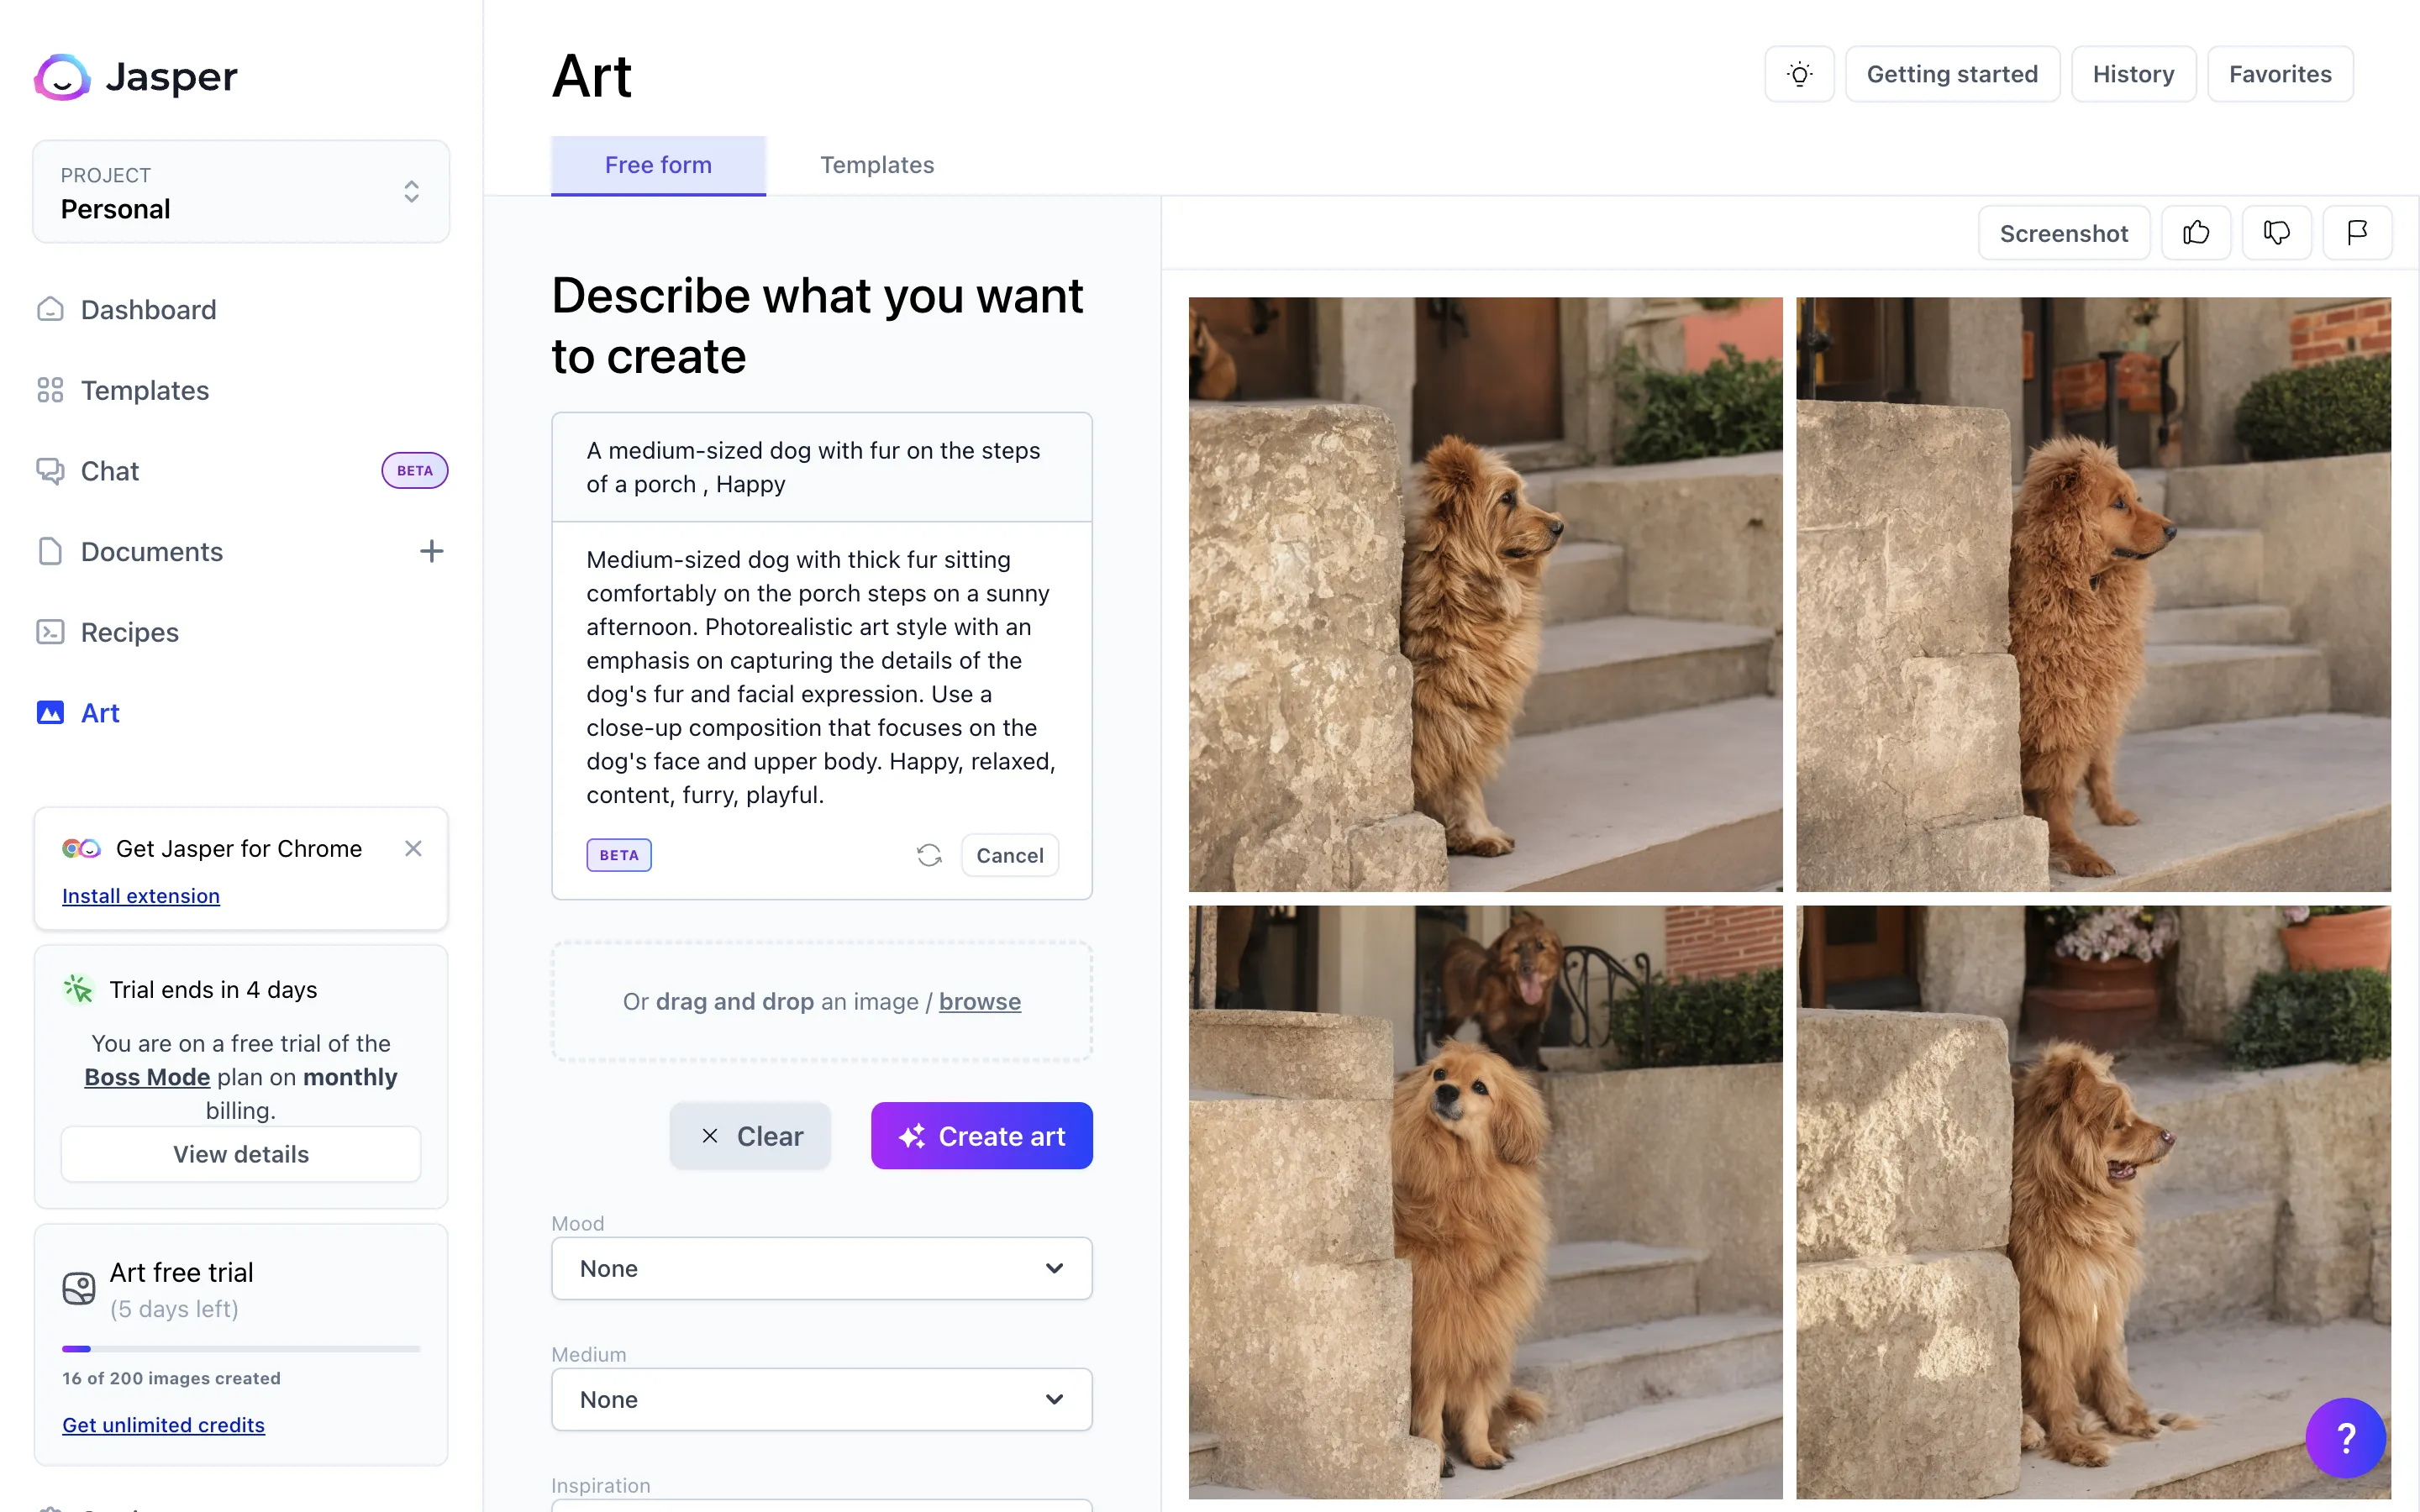Click the images created progress bar

[x=241, y=1349]
